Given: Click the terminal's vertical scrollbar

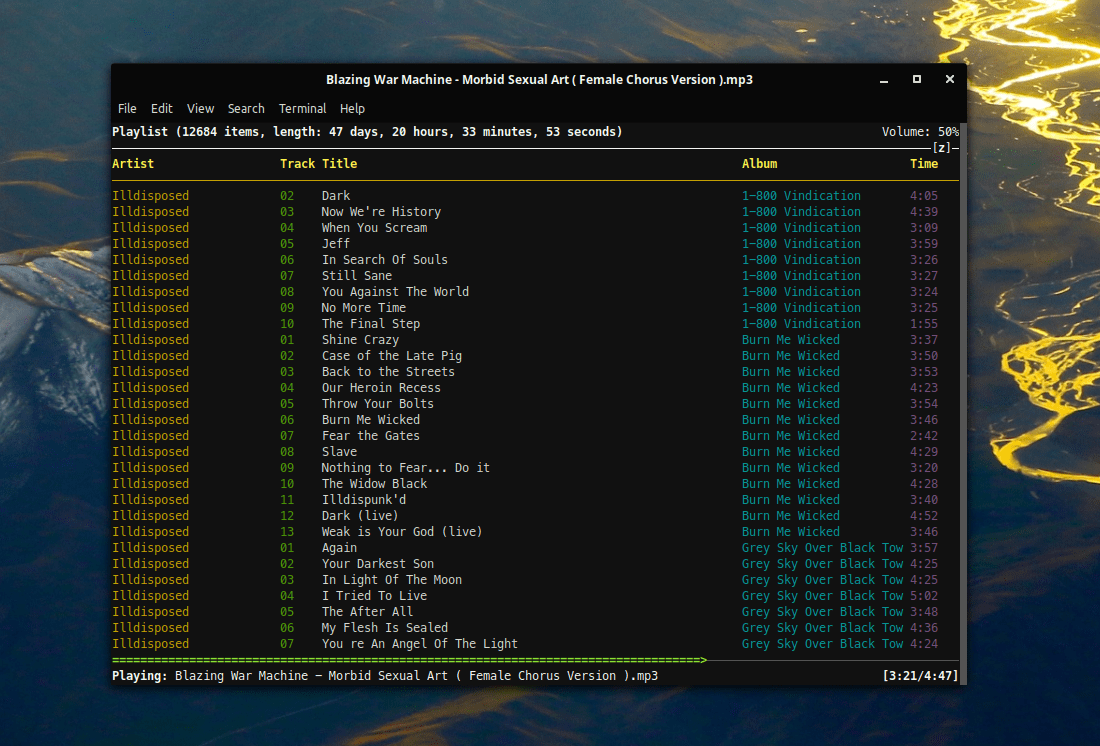Looking at the screenshot, I should (x=962, y=404).
